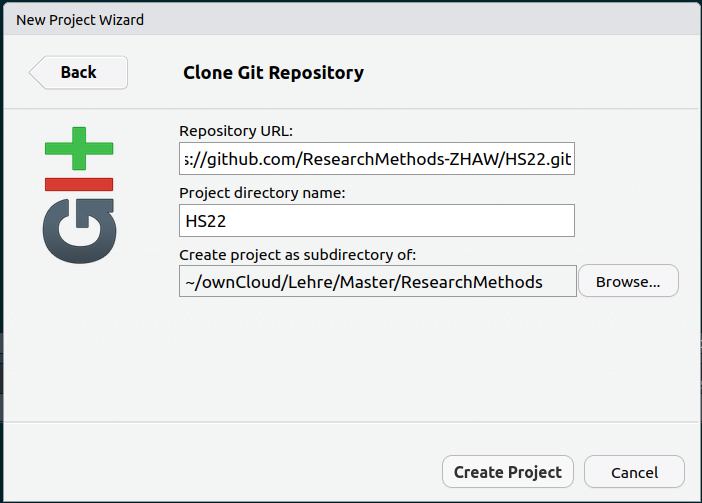The height and width of the screenshot is (503, 702).
Task: Click inside the Project directory name field
Action: [377, 221]
